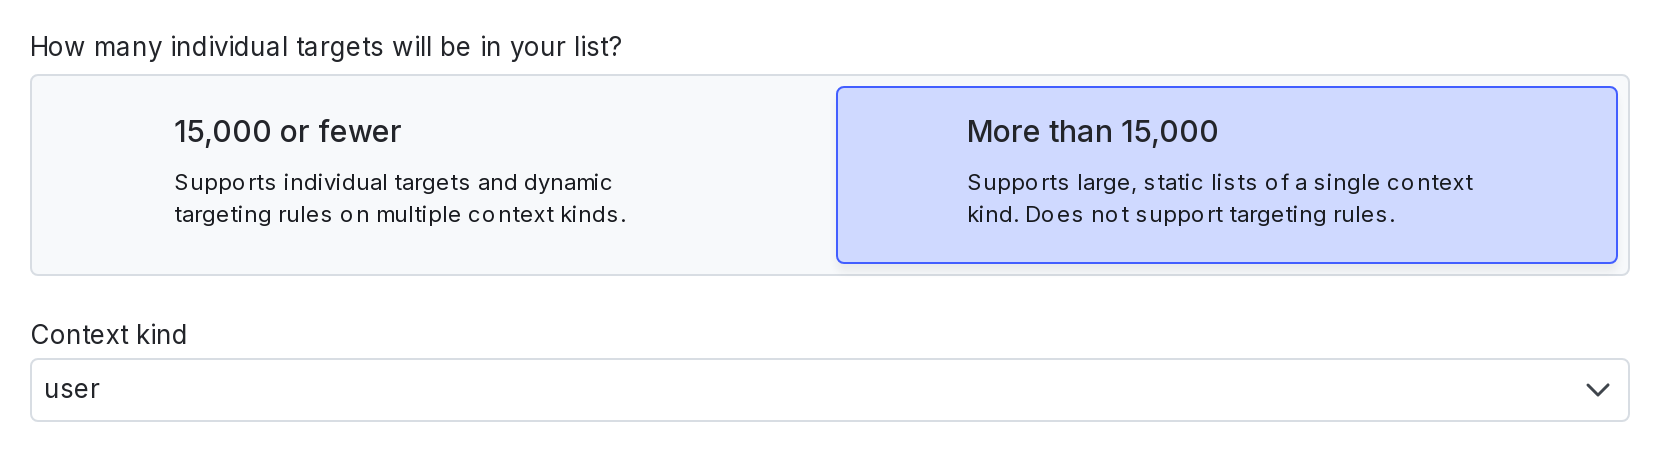The width and height of the screenshot is (1672, 462).
Task: Open the Context kind dropdown
Action: tap(829, 390)
